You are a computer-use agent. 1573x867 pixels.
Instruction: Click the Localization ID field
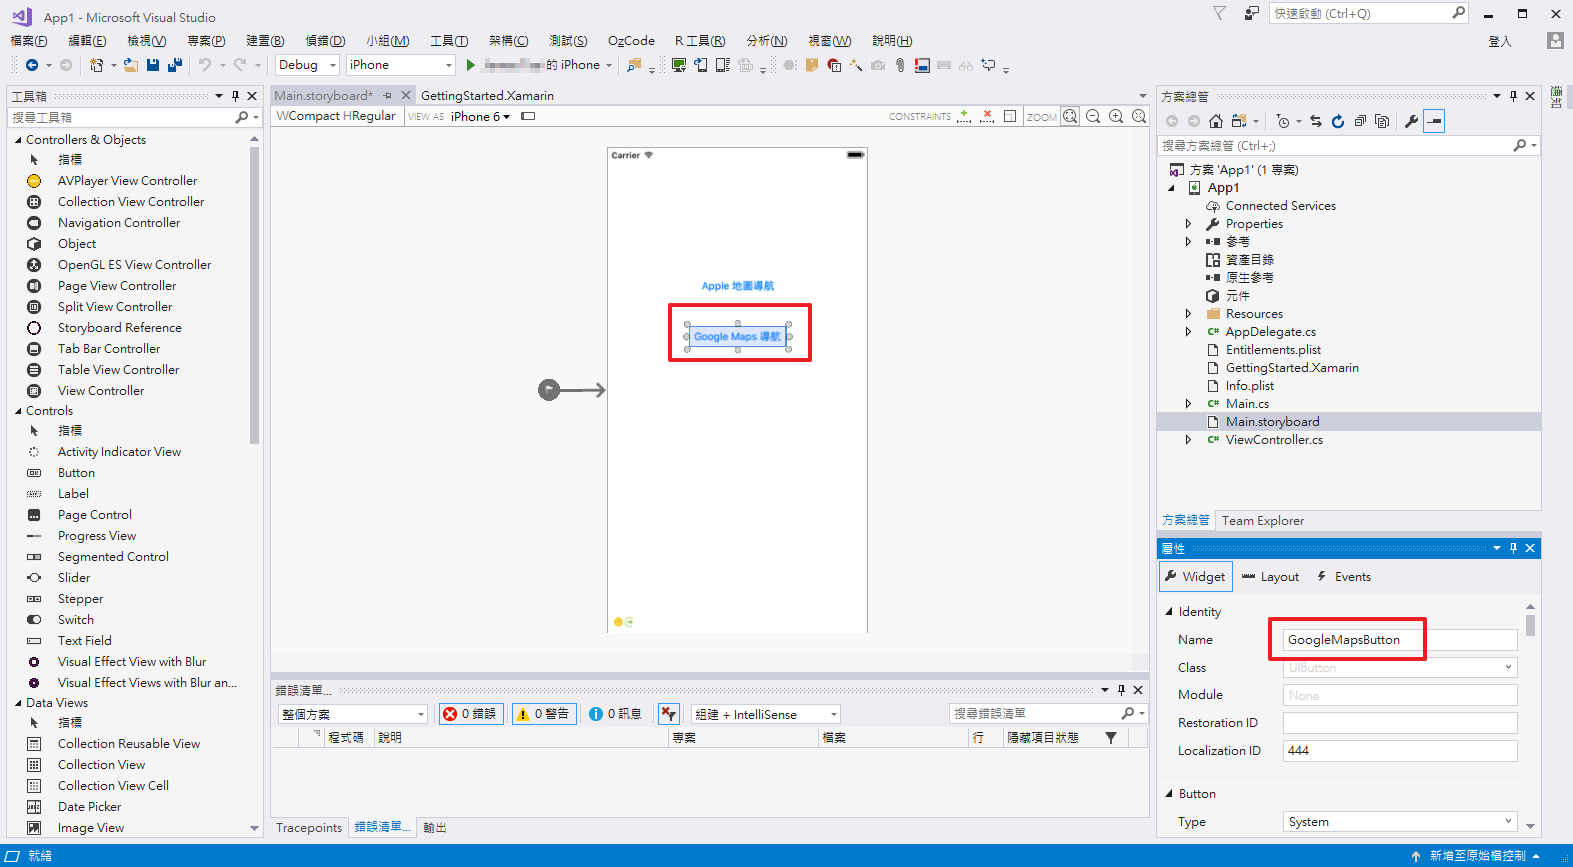(1400, 751)
